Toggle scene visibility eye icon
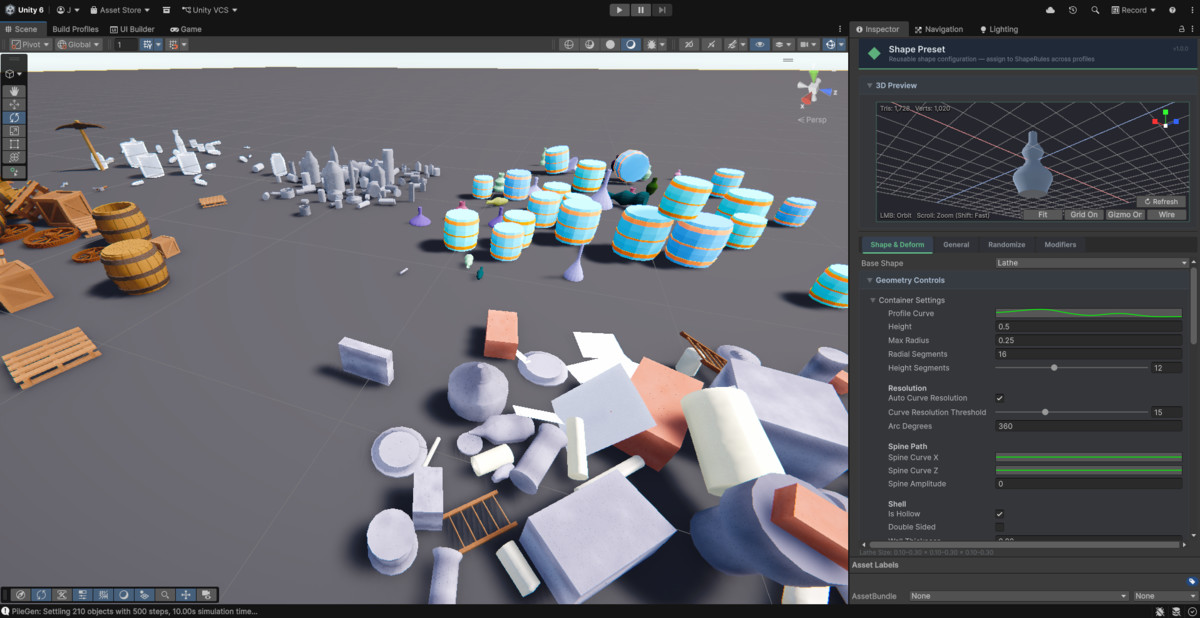Screen dimensions: 1200x618 pyautogui.click(x=759, y=44)
